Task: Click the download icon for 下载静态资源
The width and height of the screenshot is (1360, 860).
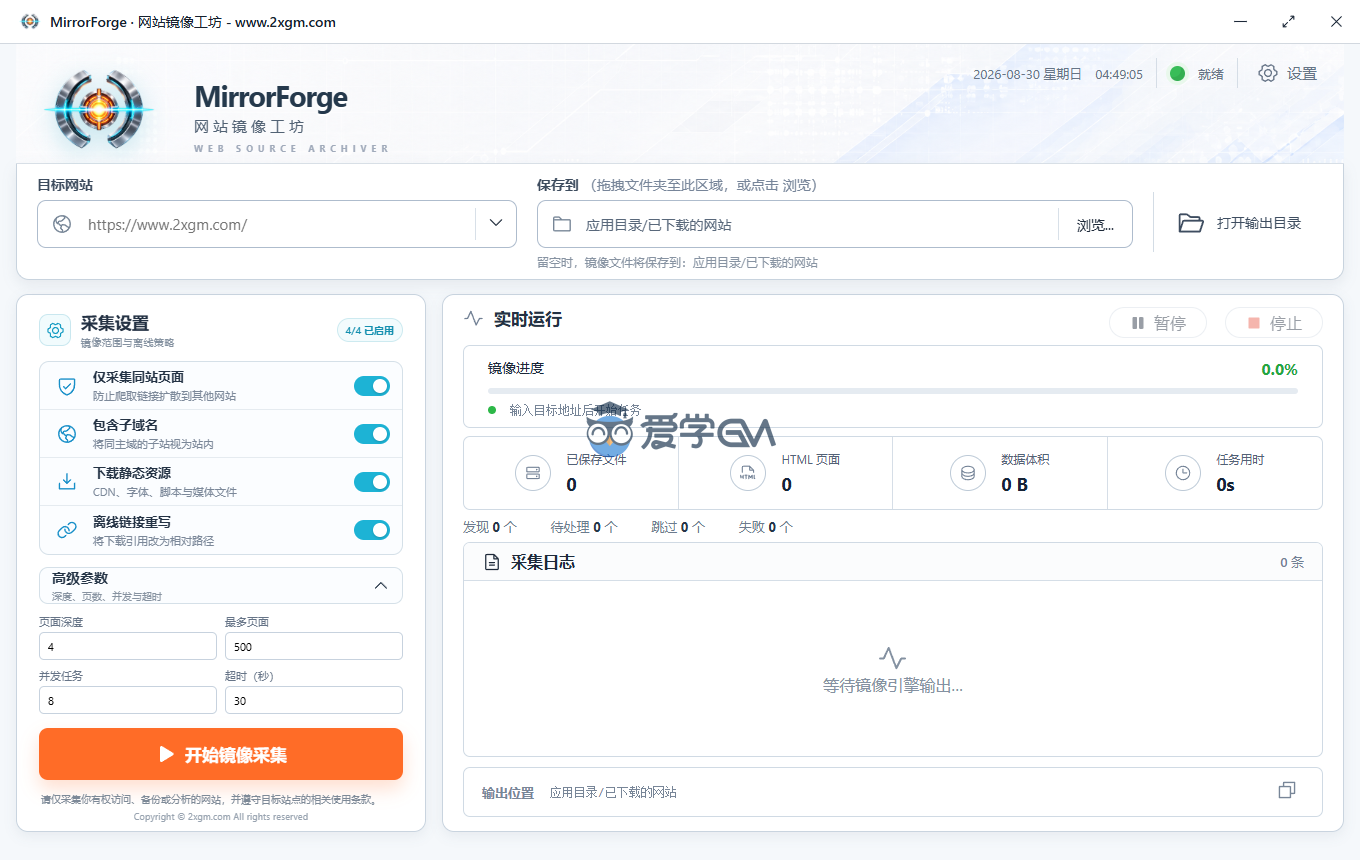Action: (67, 482)
